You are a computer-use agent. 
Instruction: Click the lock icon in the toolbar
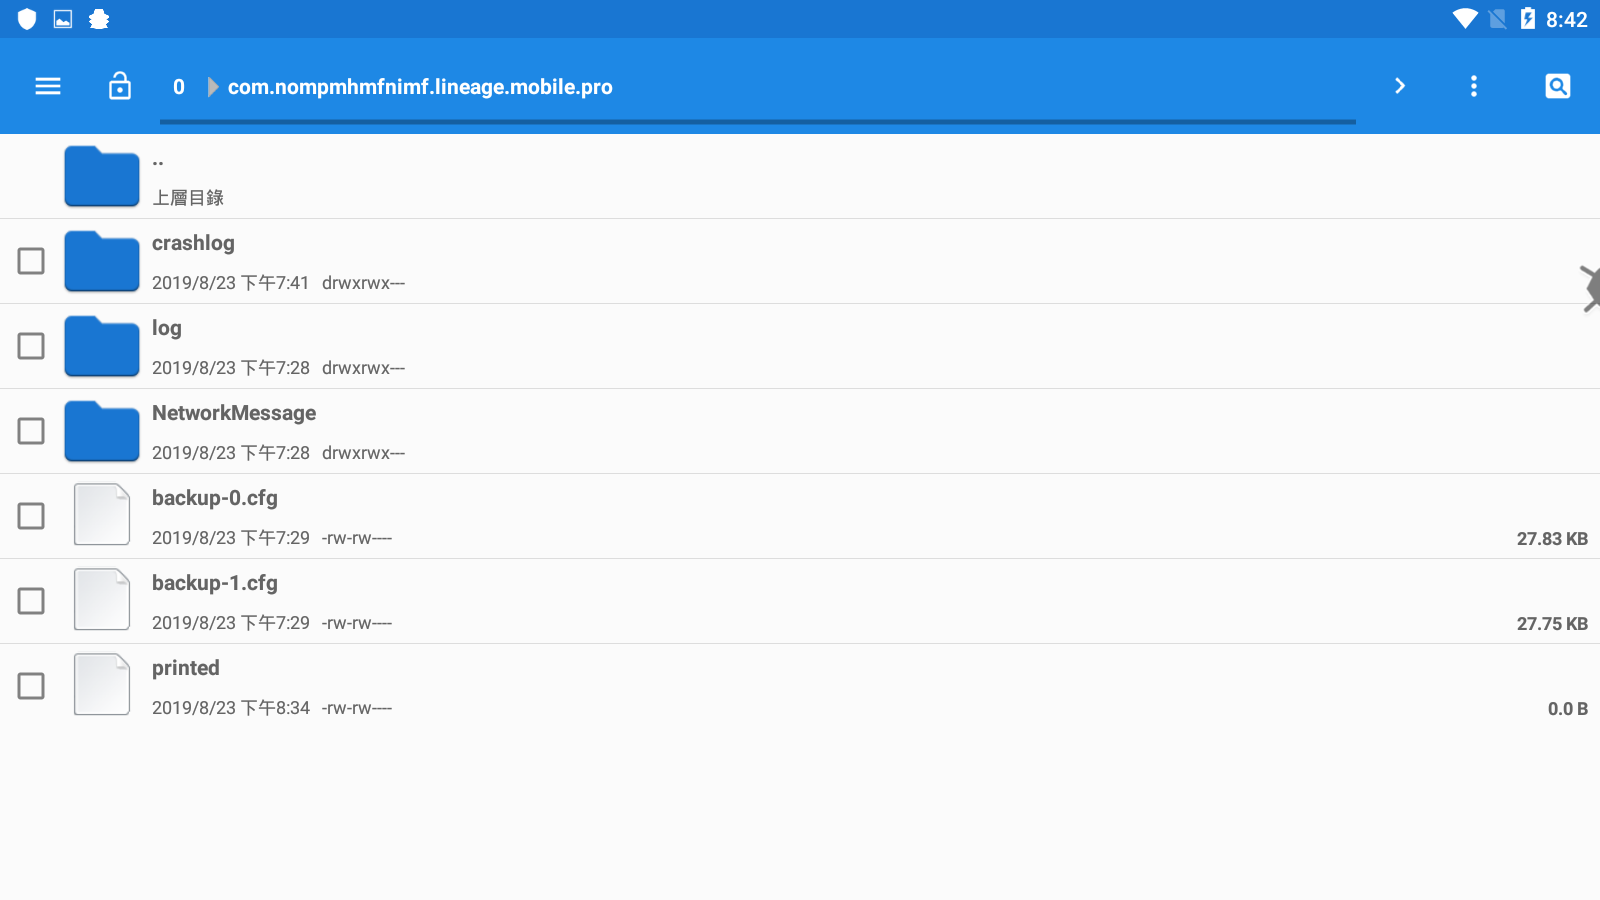119,86
